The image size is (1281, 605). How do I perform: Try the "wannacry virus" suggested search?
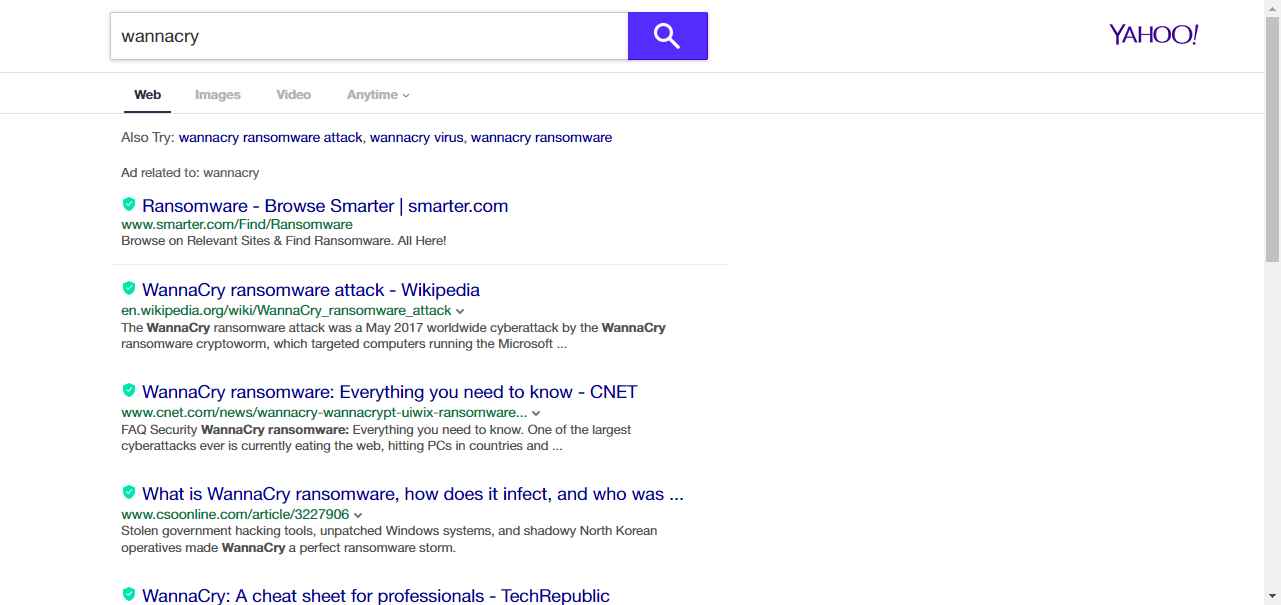click(x=416, y=138)
